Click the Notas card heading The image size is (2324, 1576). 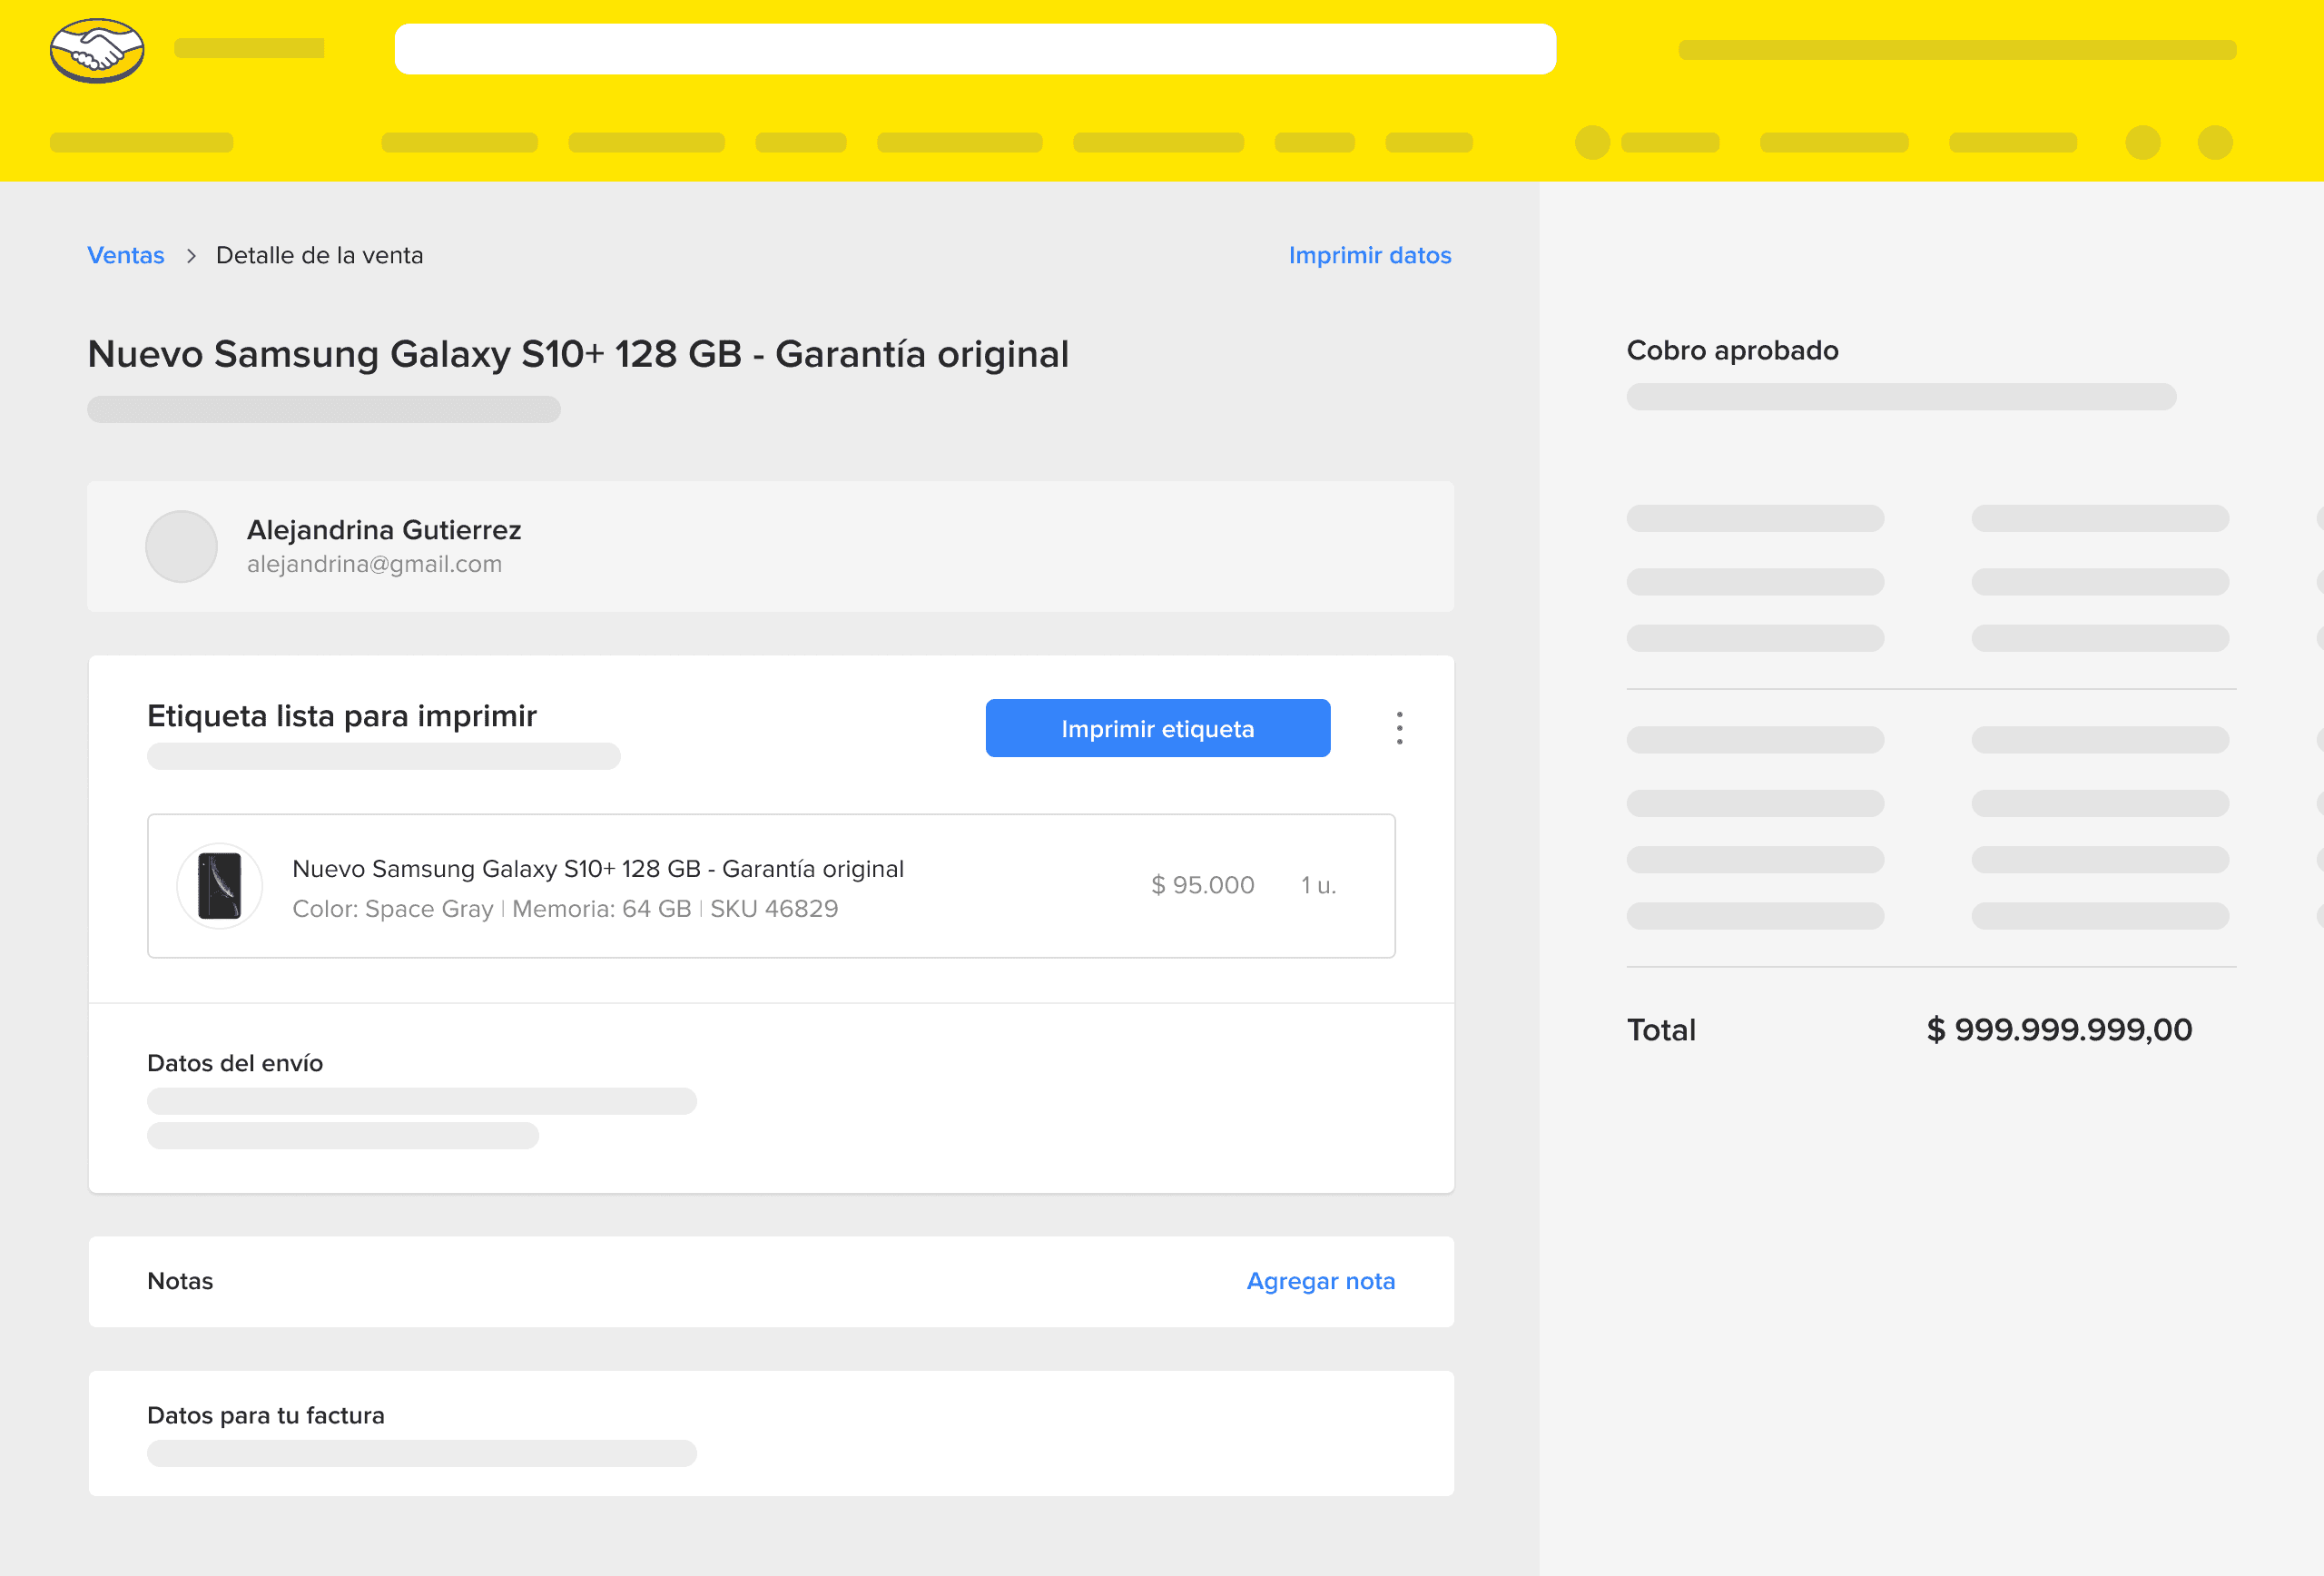click(x=180, y=1281)
